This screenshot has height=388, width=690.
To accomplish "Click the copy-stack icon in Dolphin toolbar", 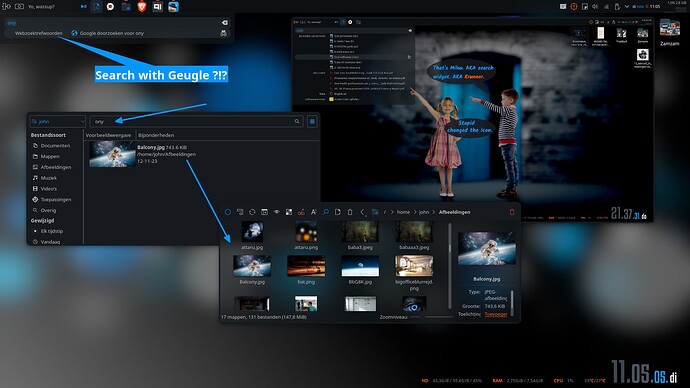I will pyautogui.click(x=240, y=212).
